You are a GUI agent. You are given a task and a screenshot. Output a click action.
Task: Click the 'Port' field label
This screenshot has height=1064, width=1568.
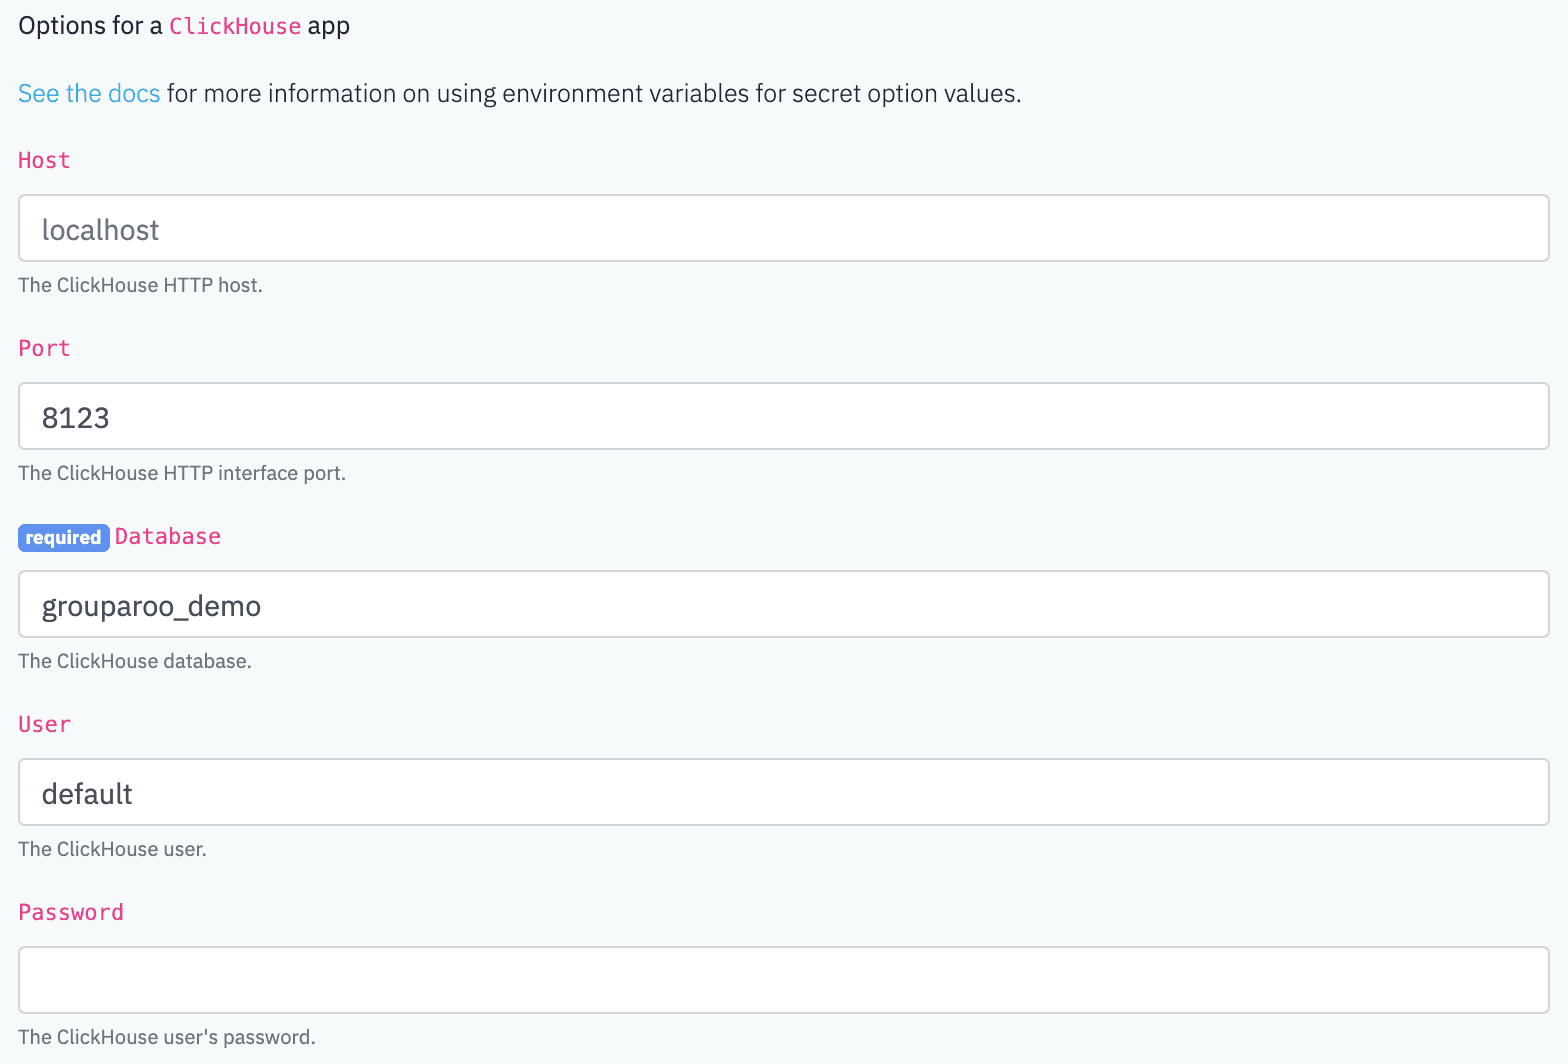44,348
